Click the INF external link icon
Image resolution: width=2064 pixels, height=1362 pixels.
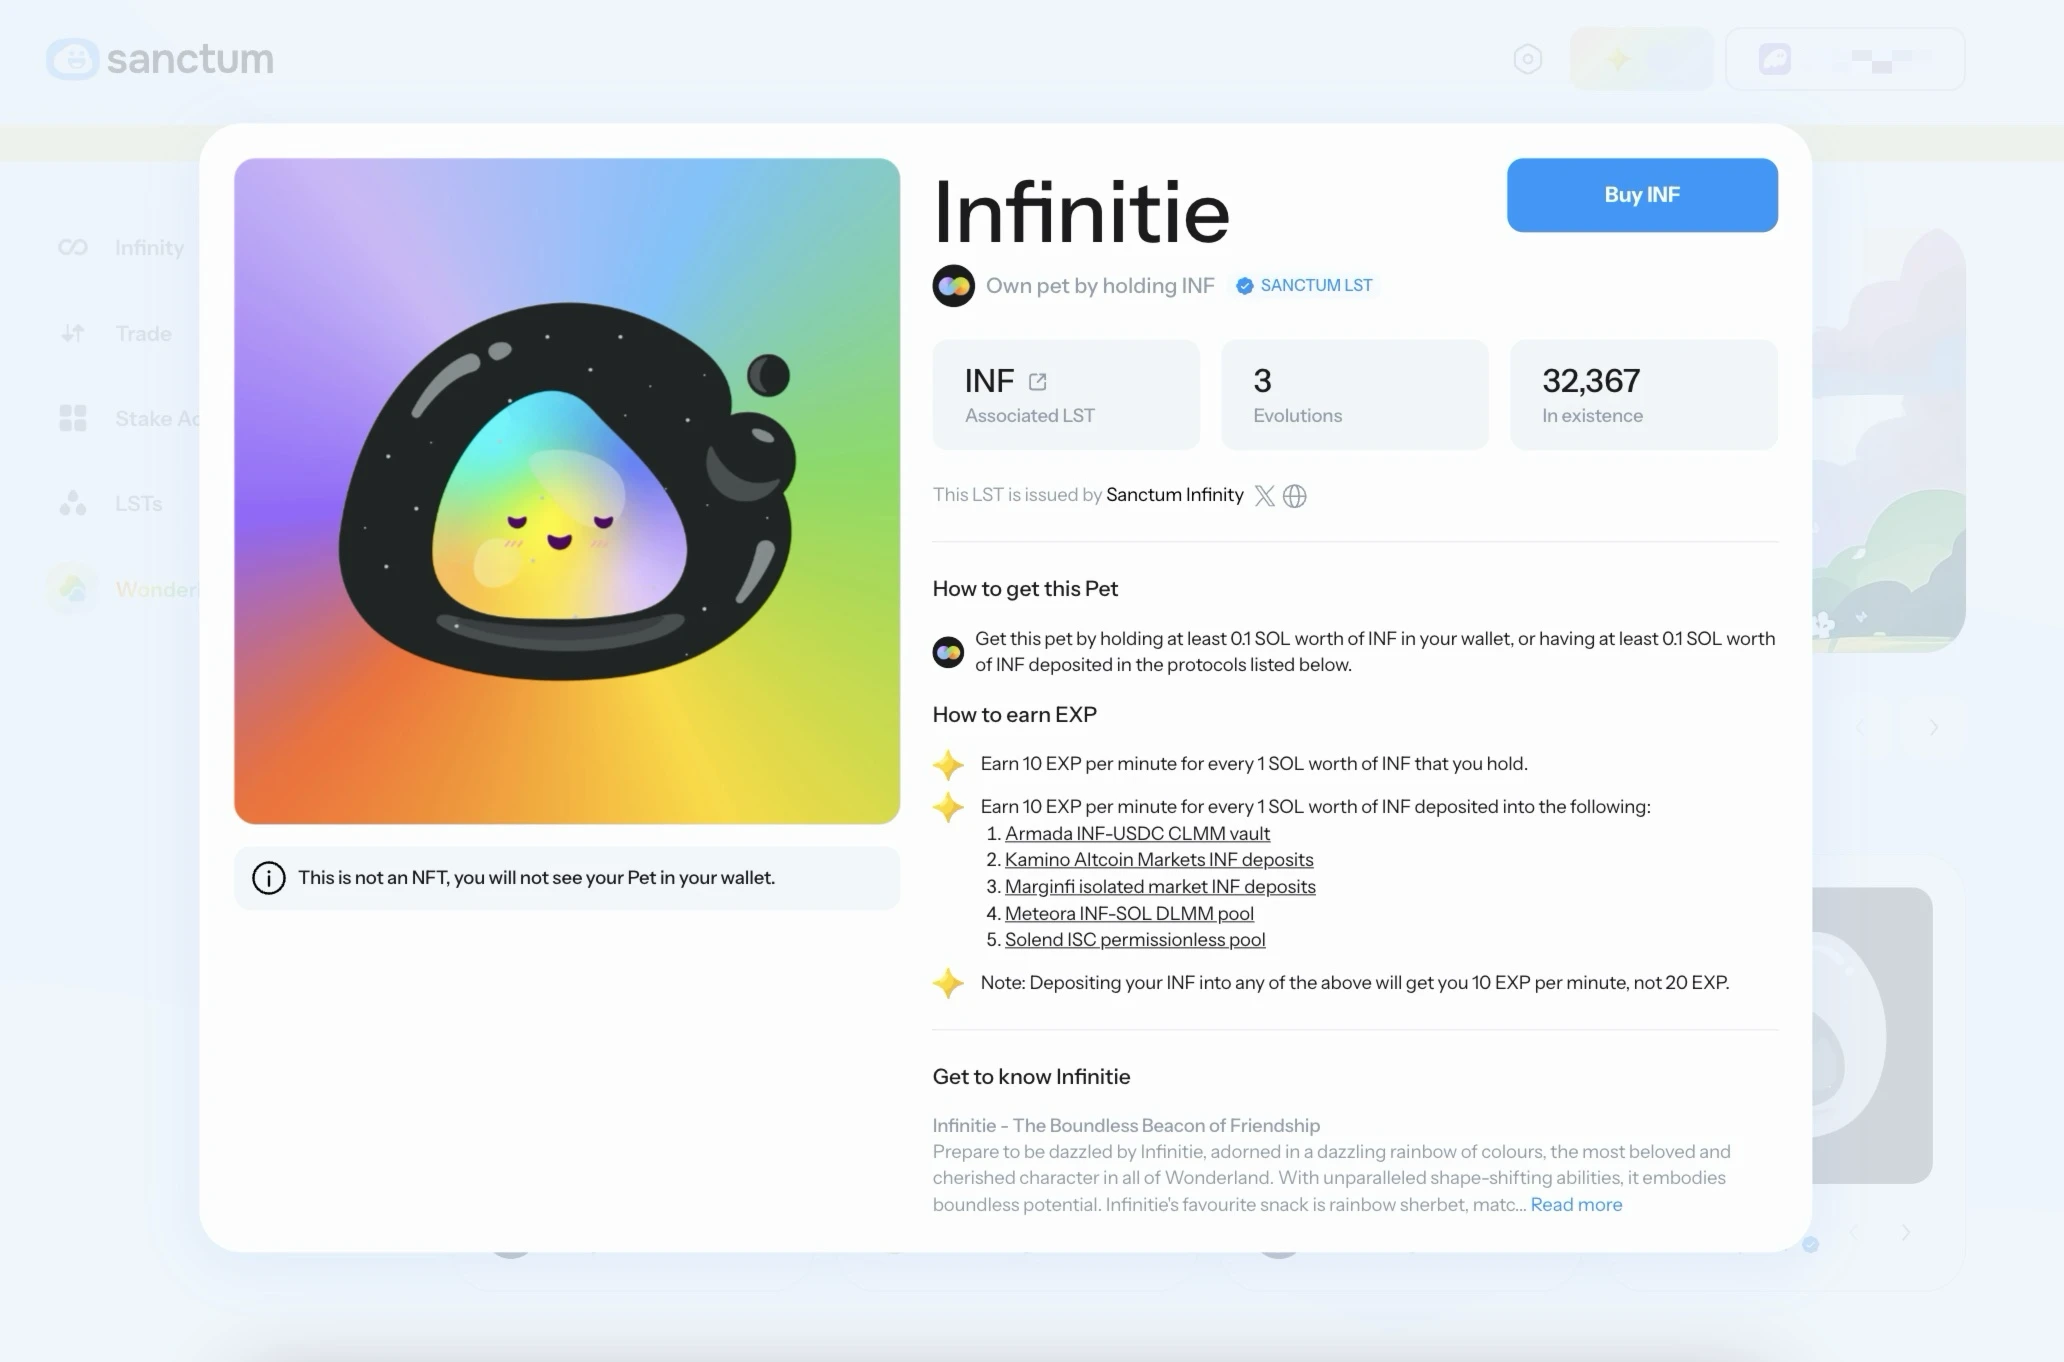point(1038,382)
